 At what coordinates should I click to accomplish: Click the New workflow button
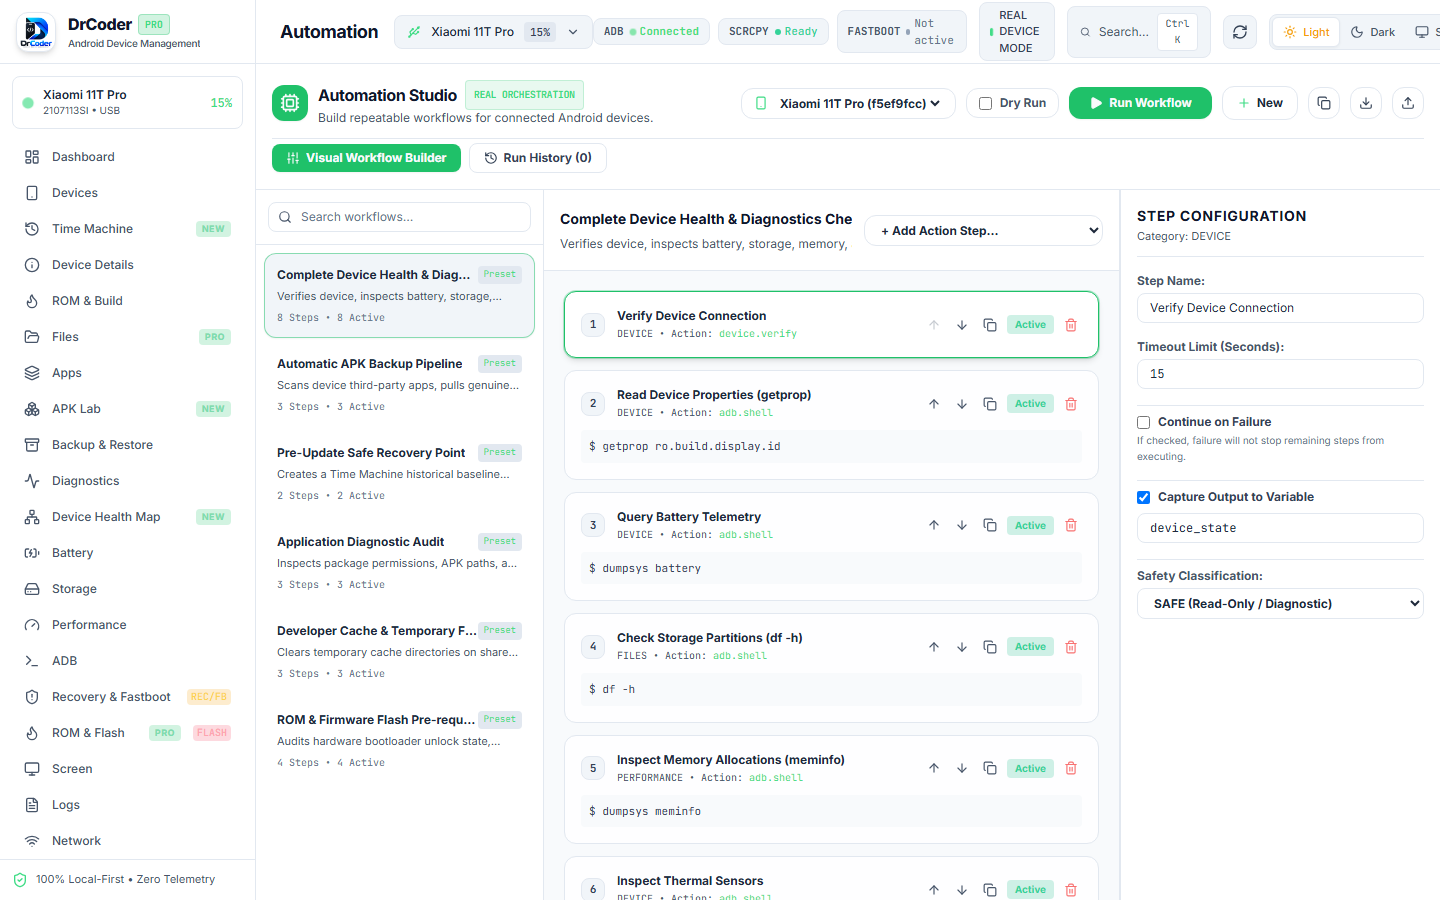(1260, 103)
